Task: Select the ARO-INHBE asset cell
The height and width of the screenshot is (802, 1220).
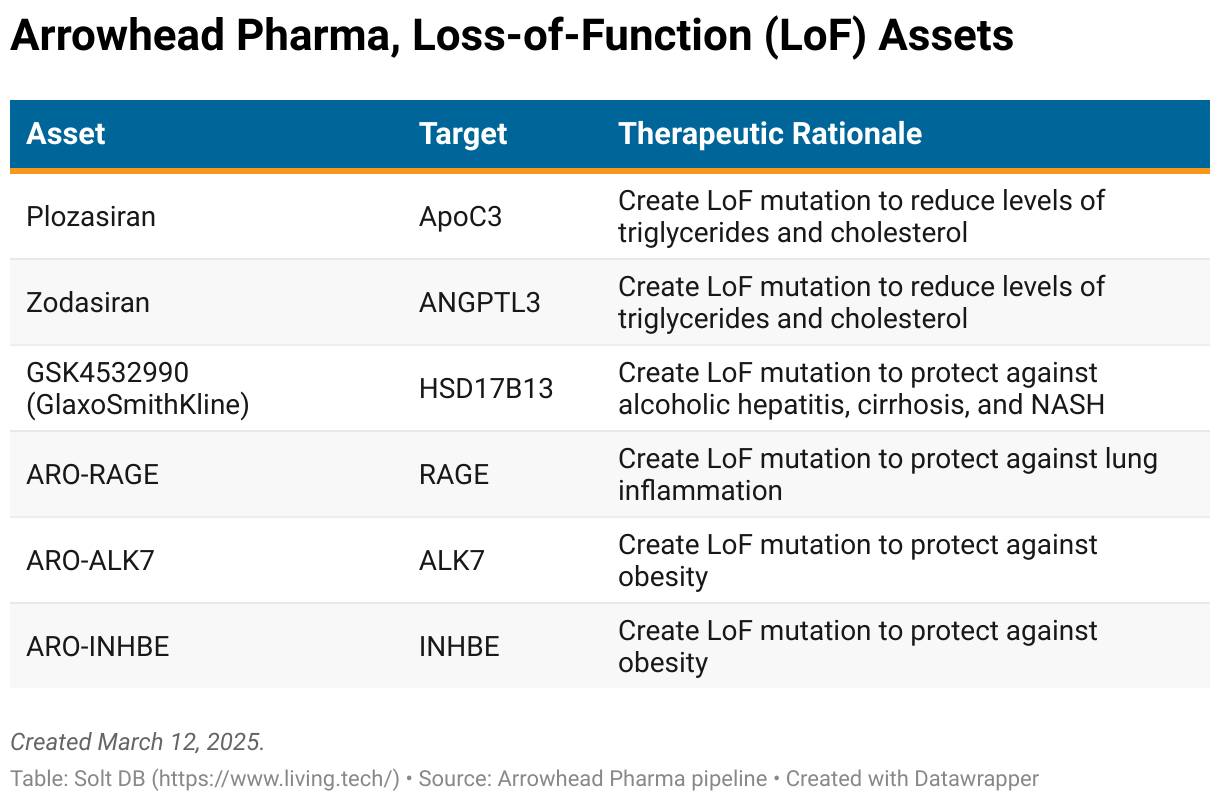Action: click(x=98, y=647)
